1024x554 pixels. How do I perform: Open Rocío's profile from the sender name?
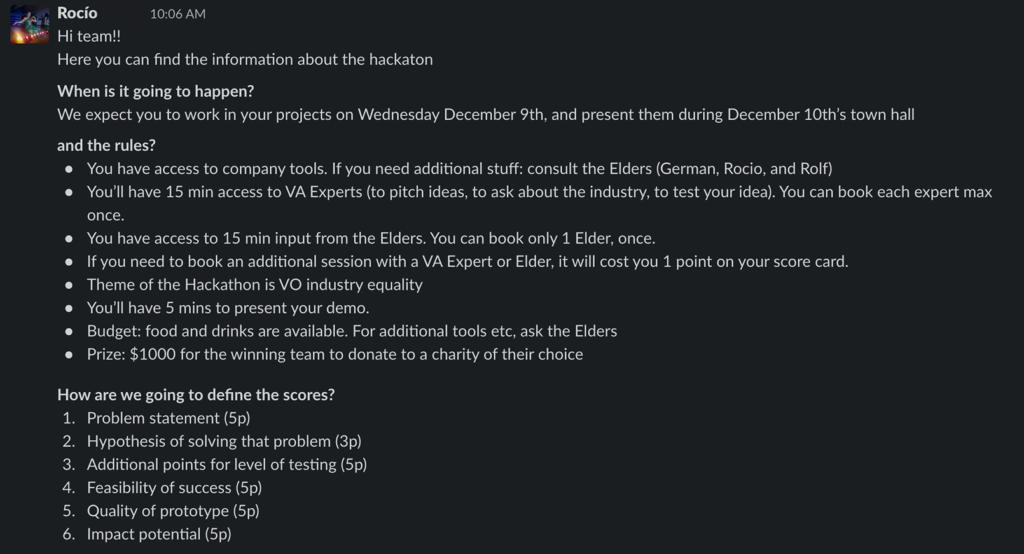click(x=77, y=13)
